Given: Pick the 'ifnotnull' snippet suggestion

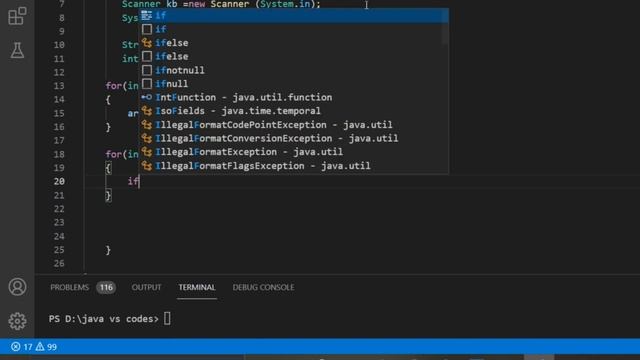Looking at the screenshot, I should point(294,70).
